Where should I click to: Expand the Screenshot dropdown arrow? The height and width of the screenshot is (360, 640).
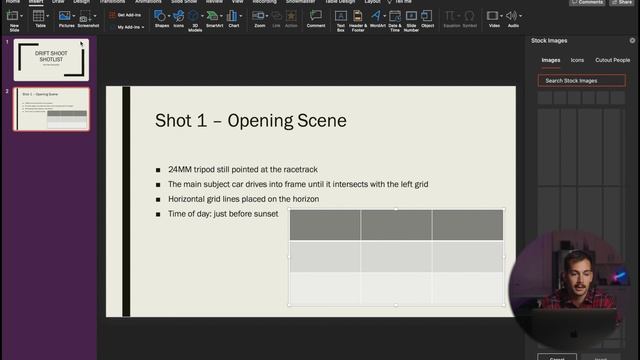point(95,16)
